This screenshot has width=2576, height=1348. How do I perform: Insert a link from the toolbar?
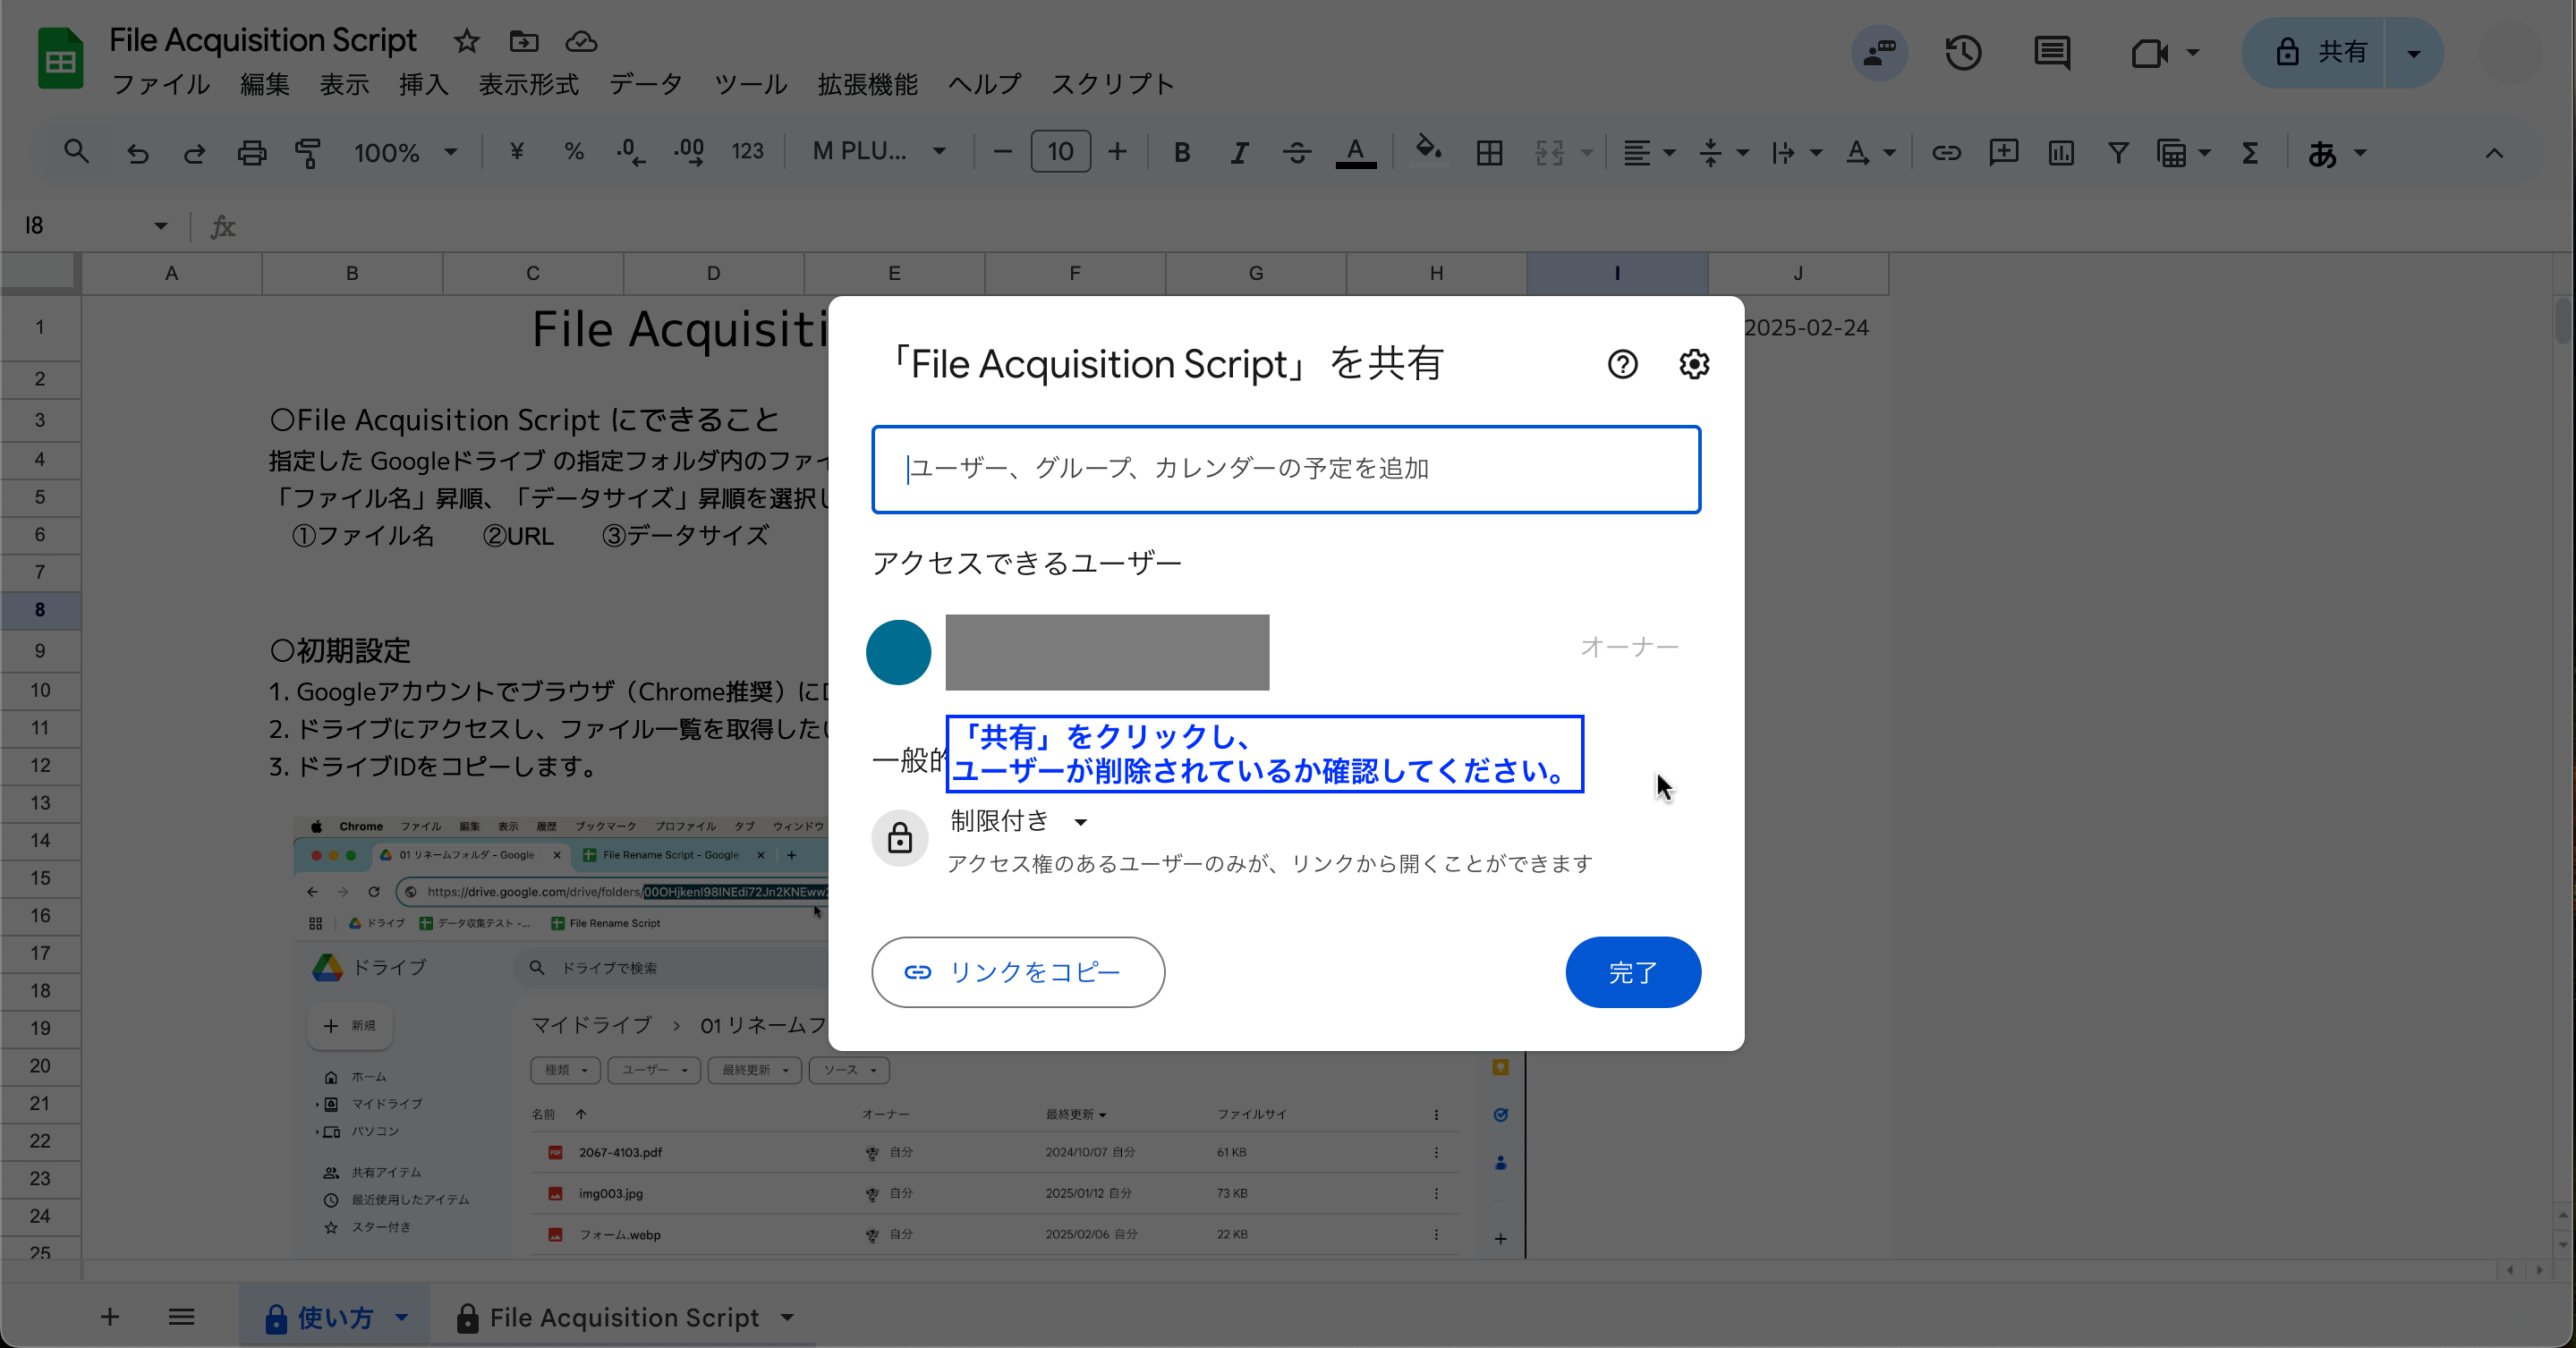pos(1945,152)
